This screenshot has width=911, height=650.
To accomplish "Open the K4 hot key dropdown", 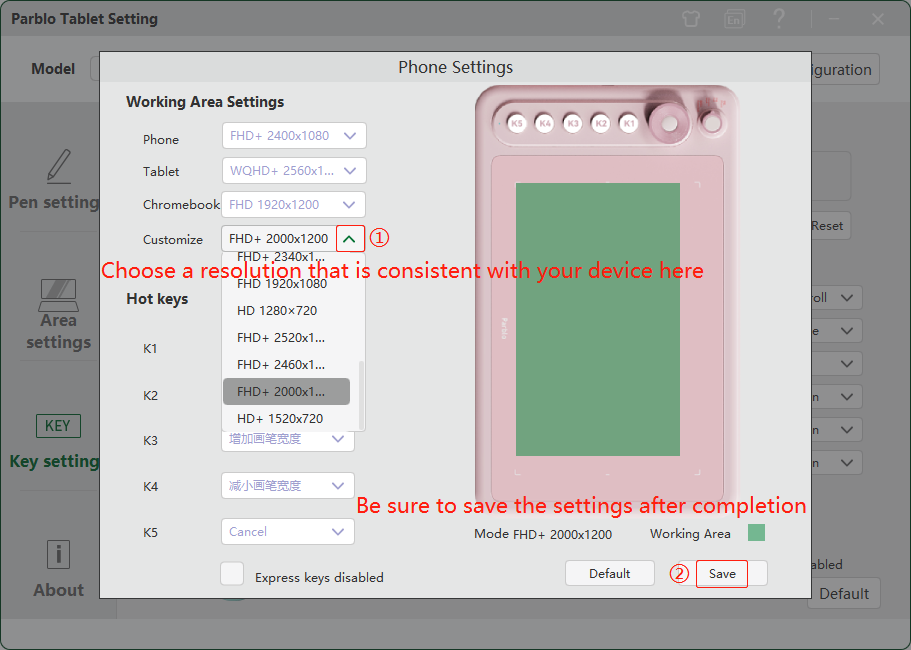I will (x=288, y=486).
